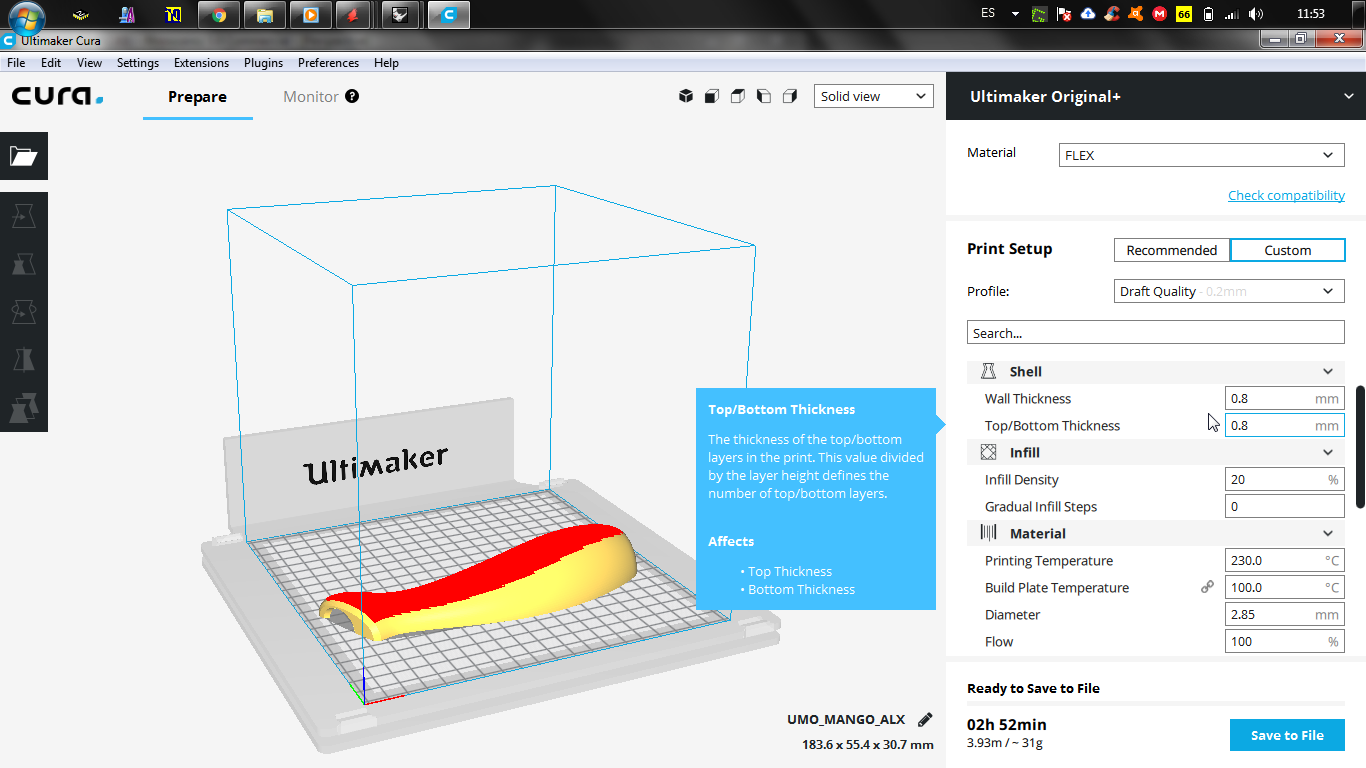Click the ES language indicator in tray
This screenshot has height=768, width=1366.
(988, 14)
